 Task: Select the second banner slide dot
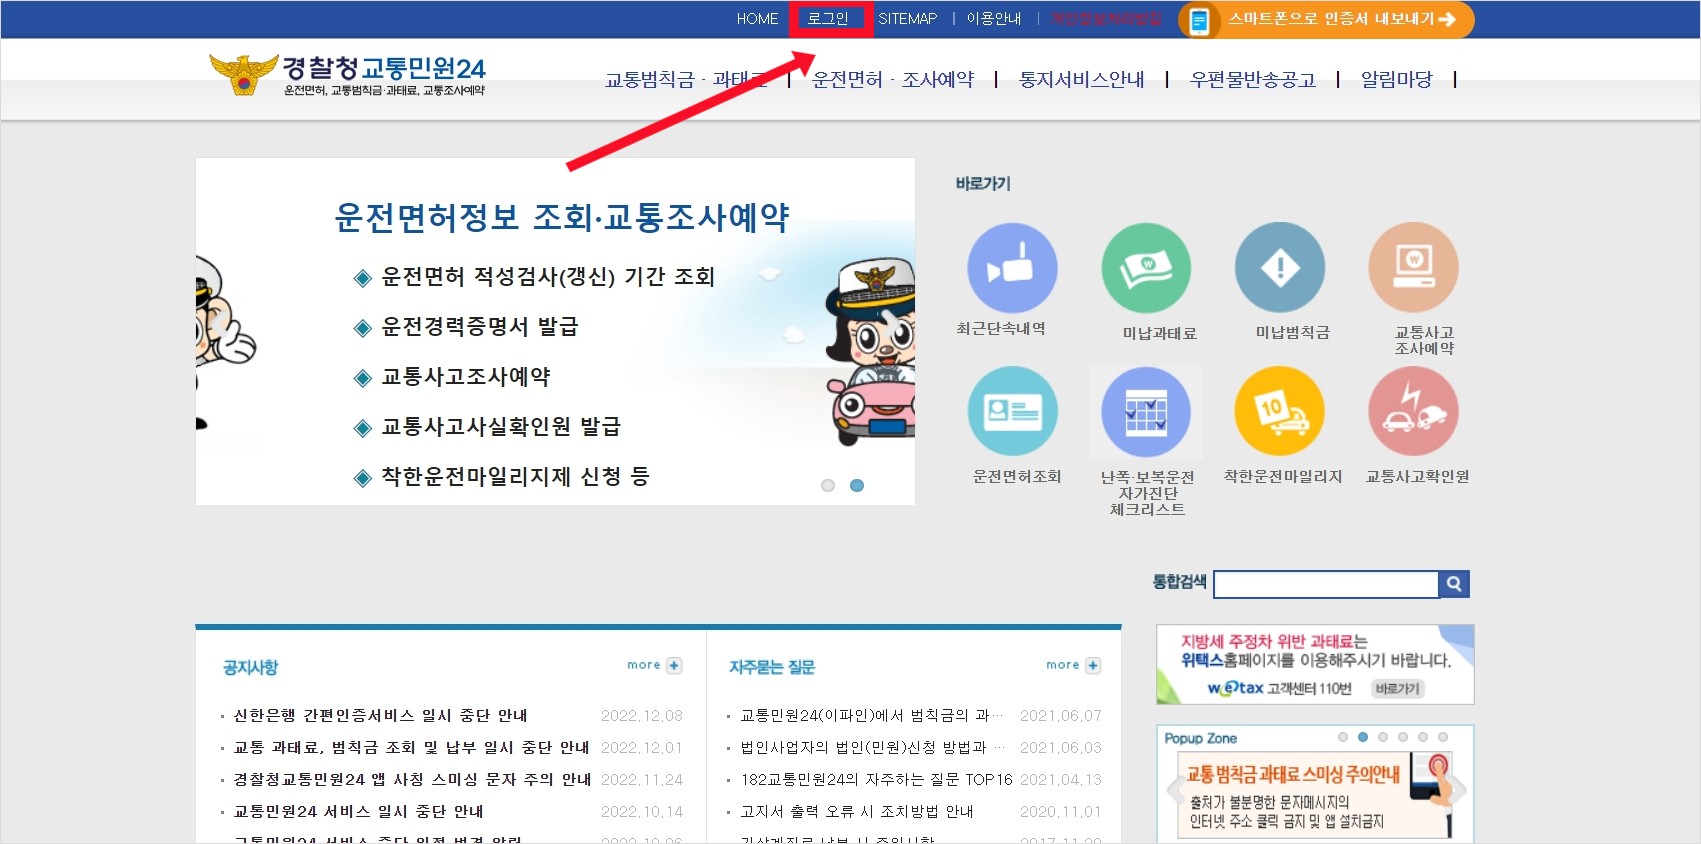[x=857, y=486]
